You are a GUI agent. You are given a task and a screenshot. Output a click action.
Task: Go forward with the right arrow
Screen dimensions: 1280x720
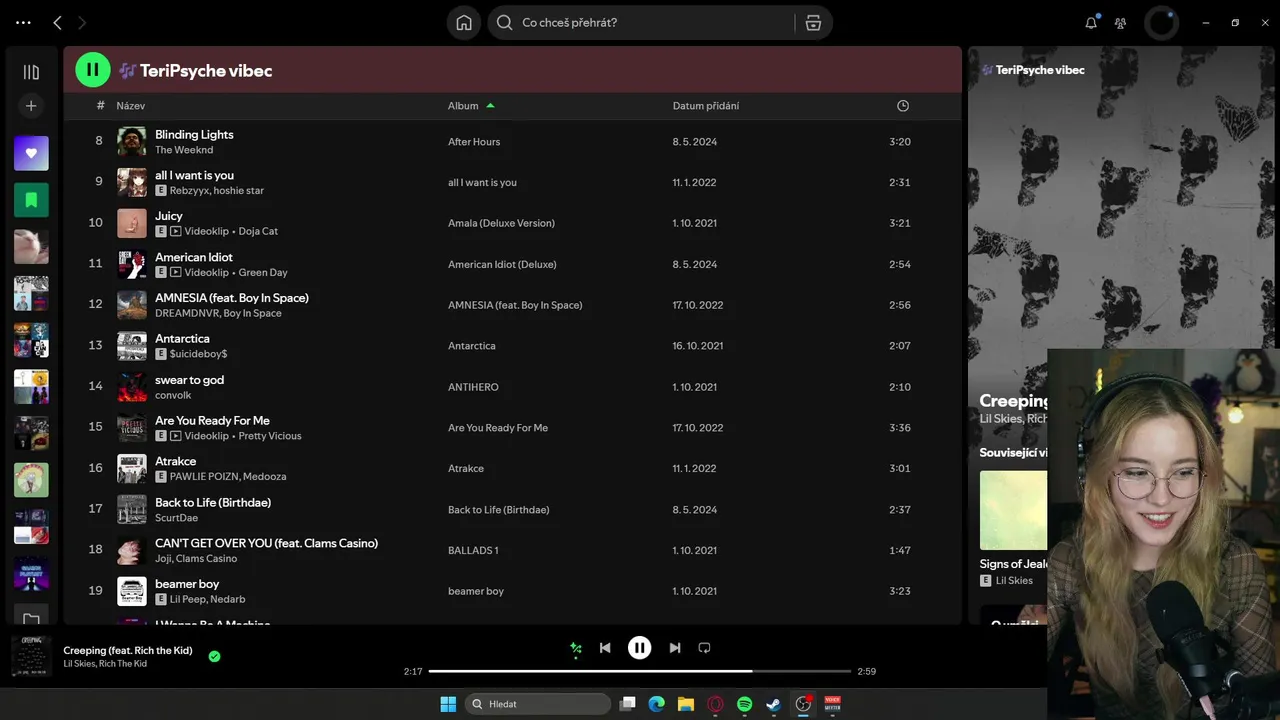82,22
